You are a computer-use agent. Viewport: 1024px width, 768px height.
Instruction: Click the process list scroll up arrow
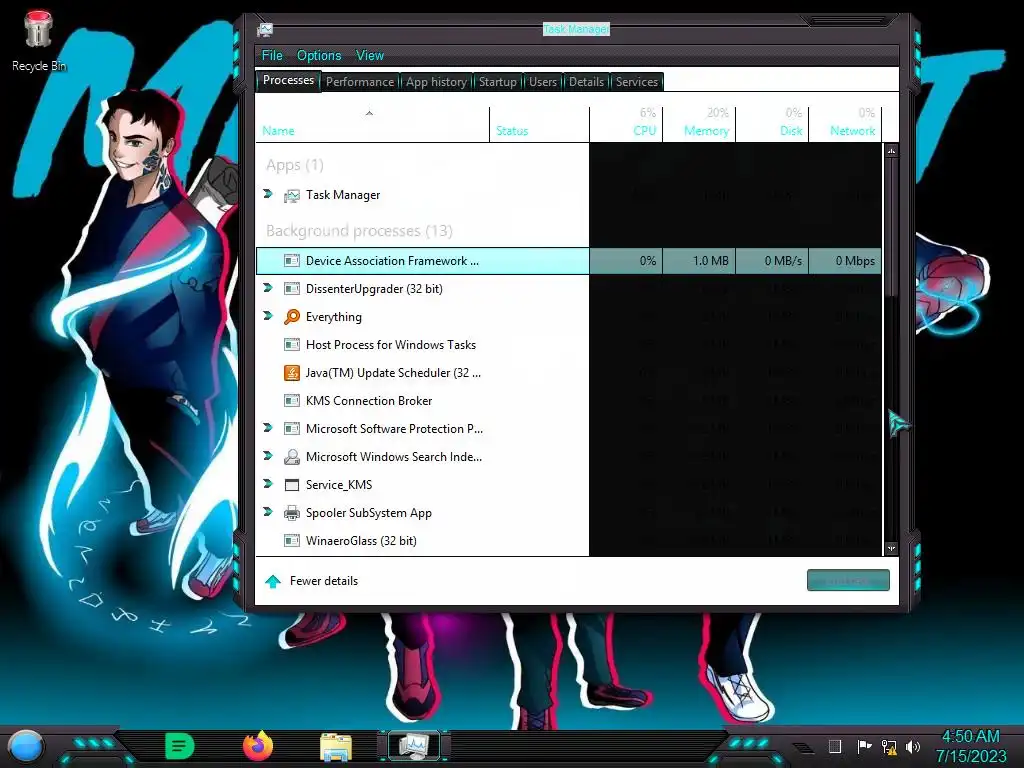tap(891, 151)
